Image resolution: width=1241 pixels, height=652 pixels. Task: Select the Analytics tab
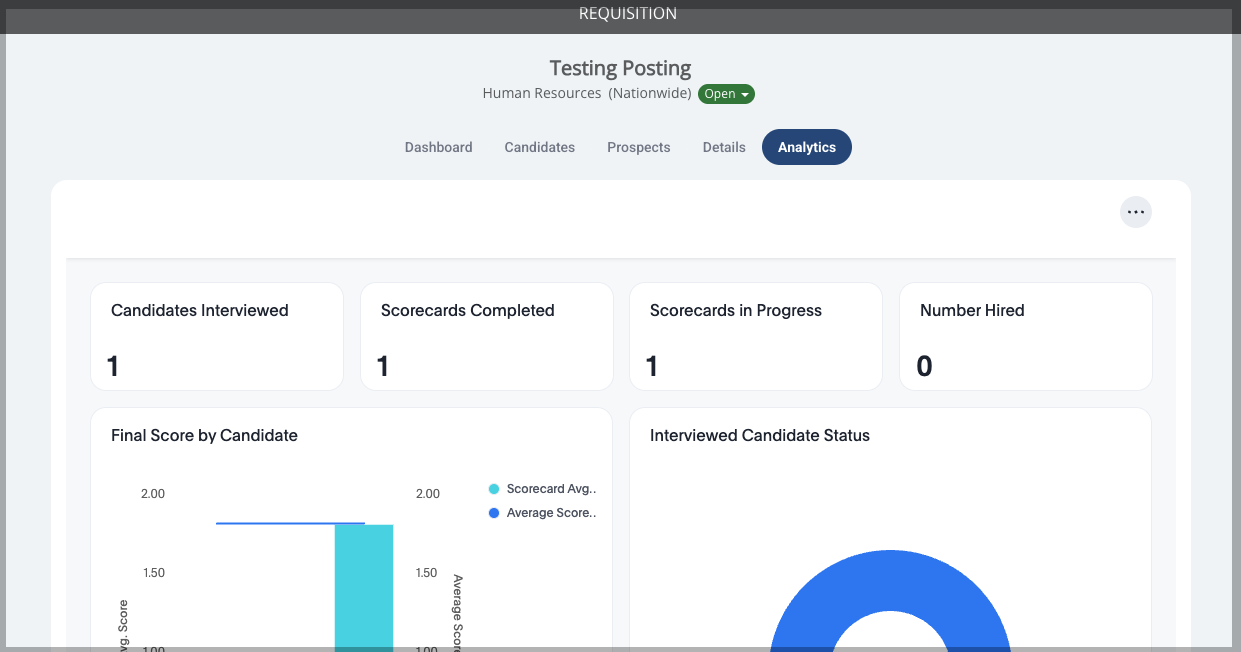coord(807,147)
